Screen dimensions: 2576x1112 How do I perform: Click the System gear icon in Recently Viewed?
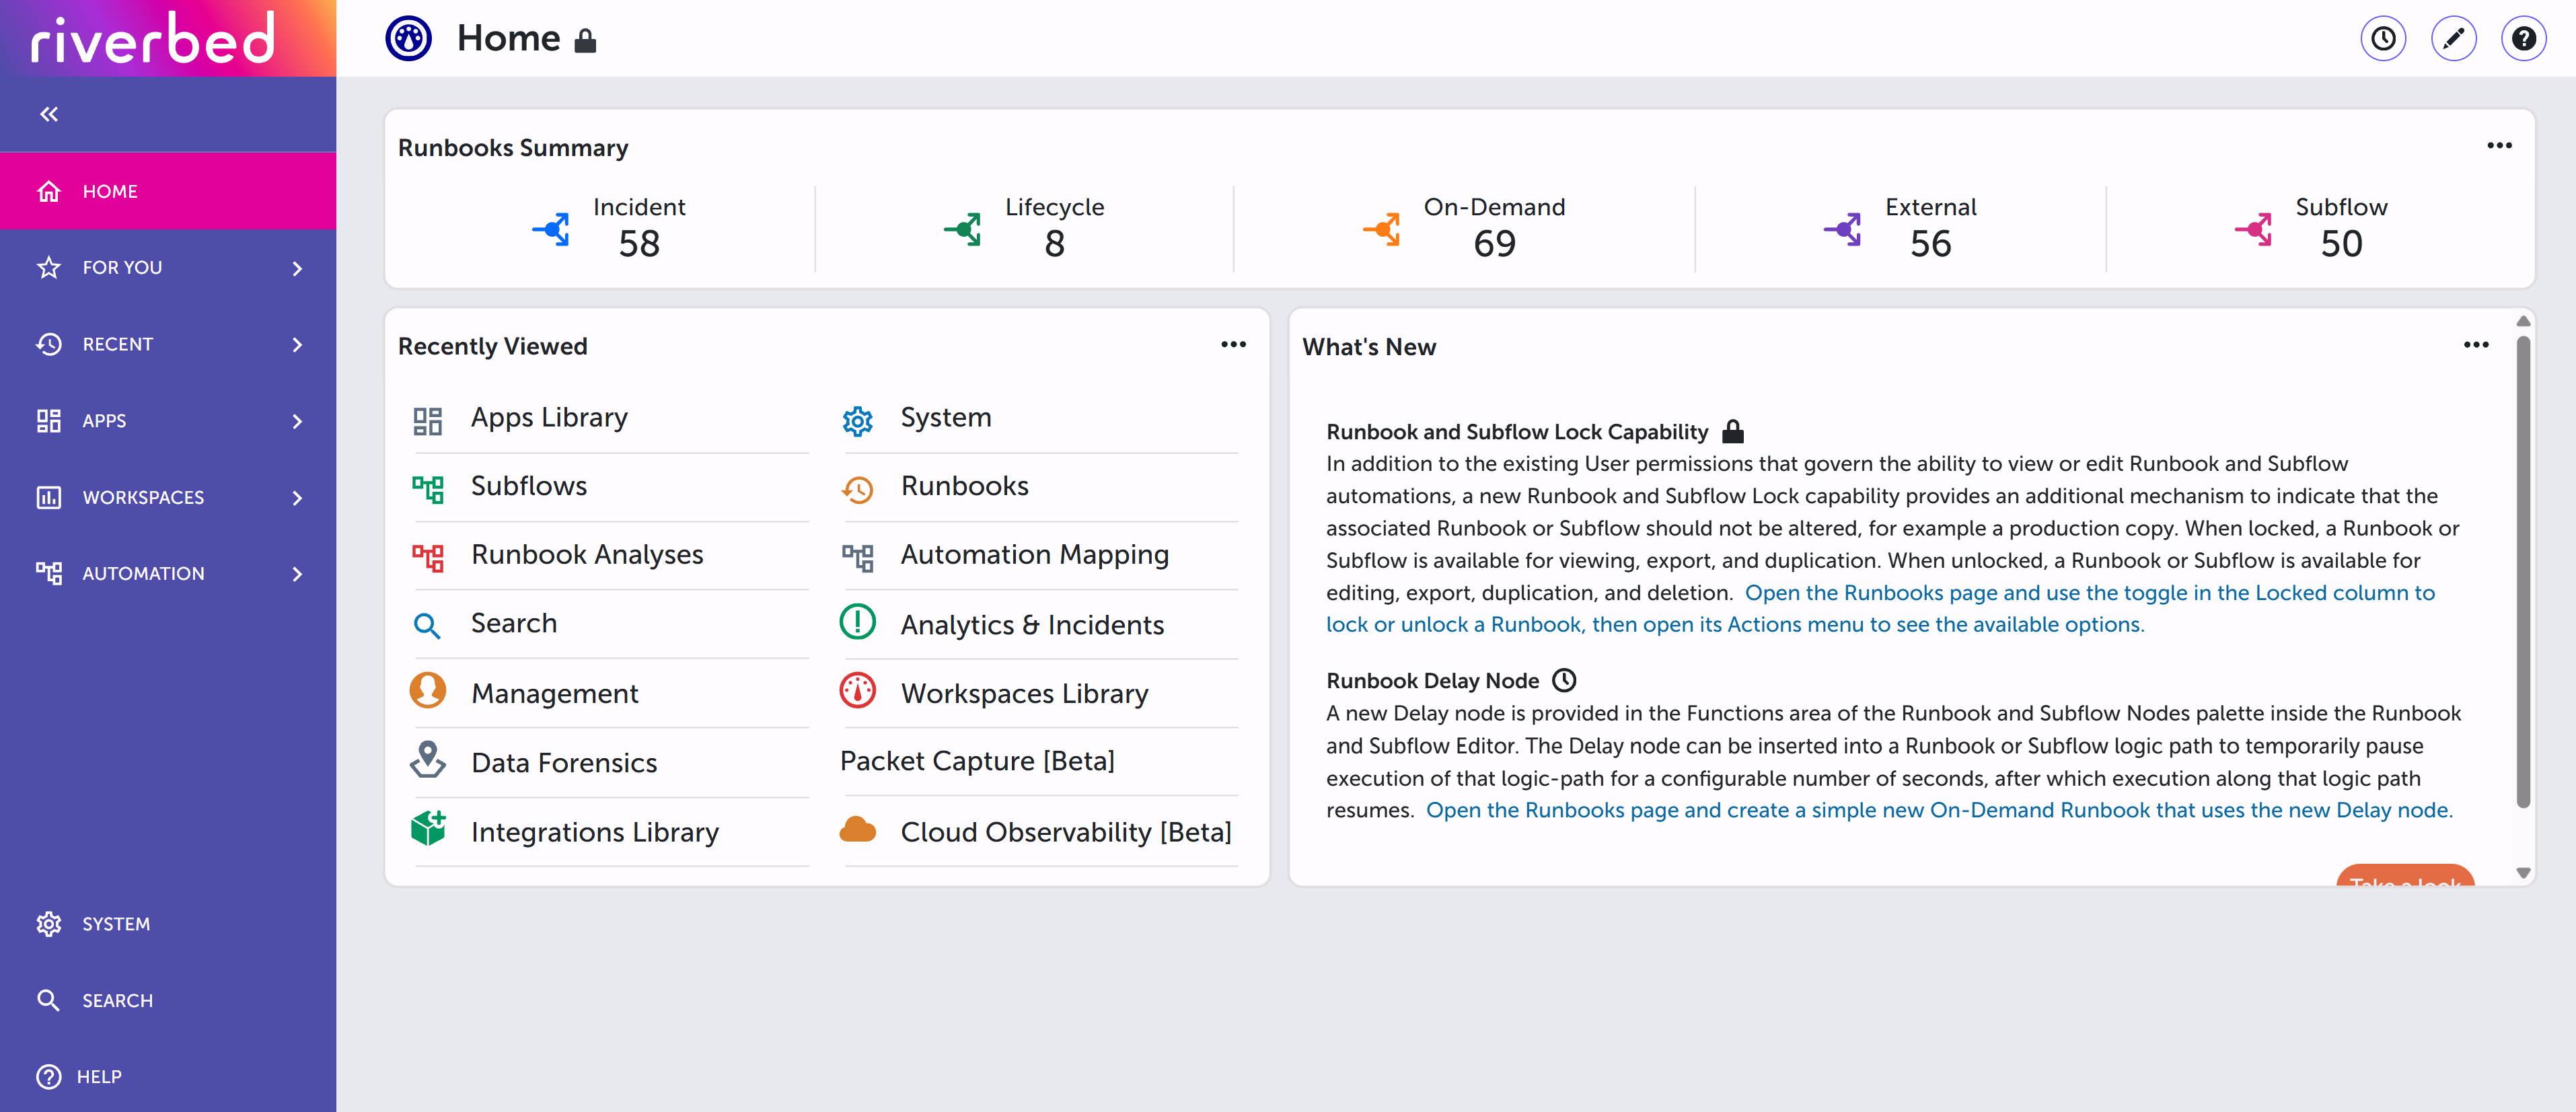(858, 421)
